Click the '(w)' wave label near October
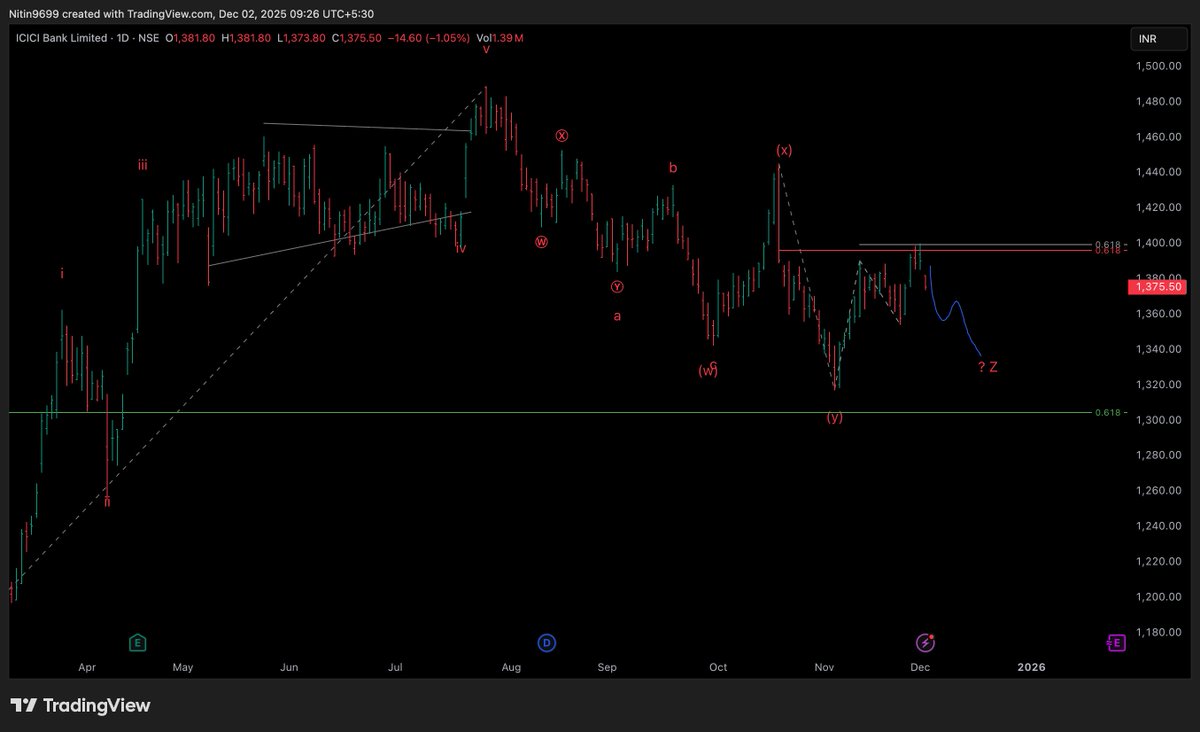Image resolution: width=1200 pixels, height=732 pixels. (708, 370)
